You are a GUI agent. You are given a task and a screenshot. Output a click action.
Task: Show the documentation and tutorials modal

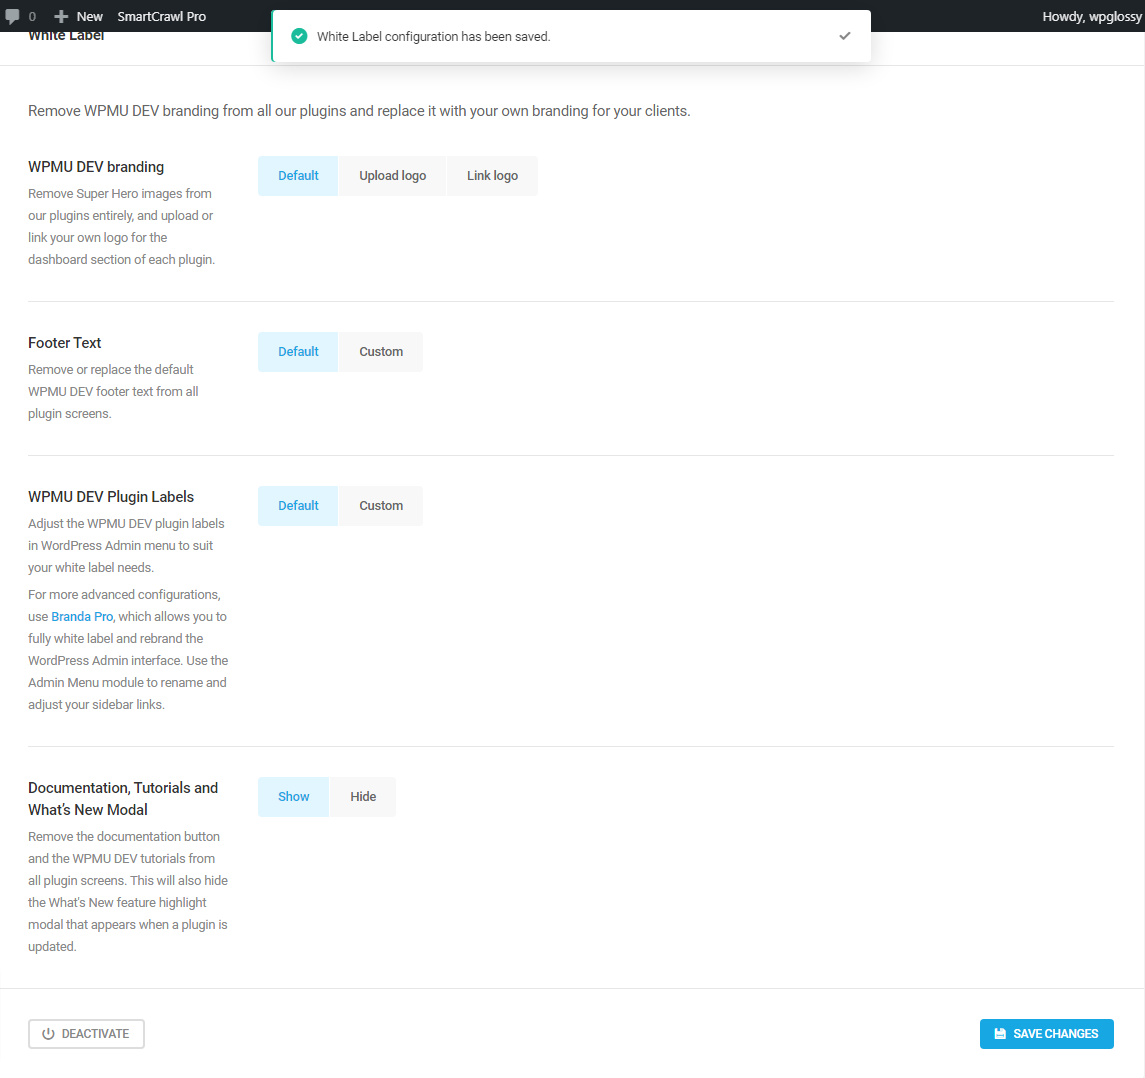[292, 796]
